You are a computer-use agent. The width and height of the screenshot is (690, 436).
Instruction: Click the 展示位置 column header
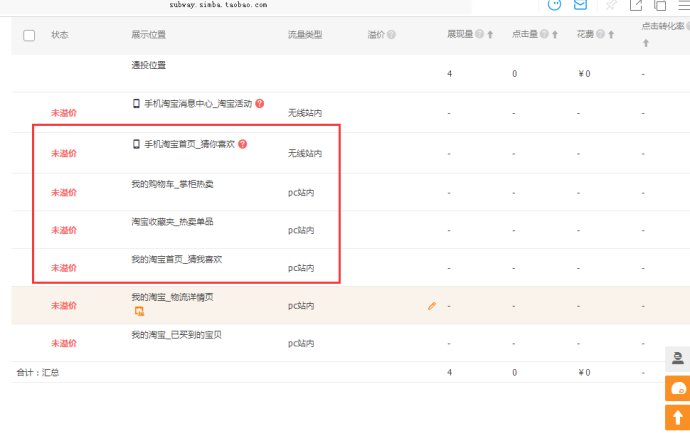pyautogui.click(x=149, y=35)
